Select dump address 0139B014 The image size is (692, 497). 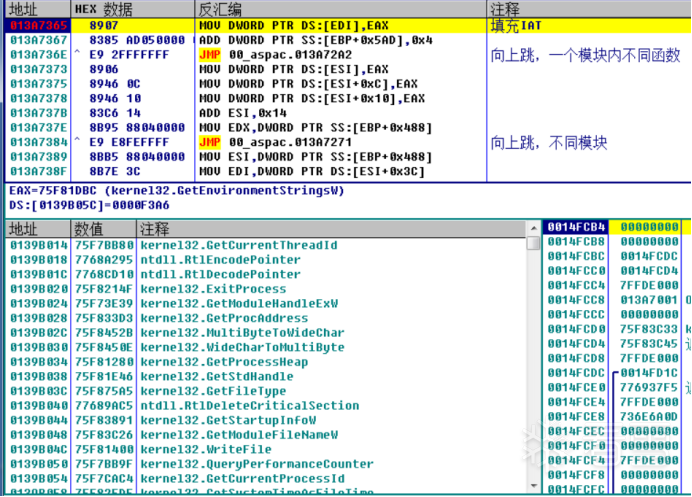[38, 245]
